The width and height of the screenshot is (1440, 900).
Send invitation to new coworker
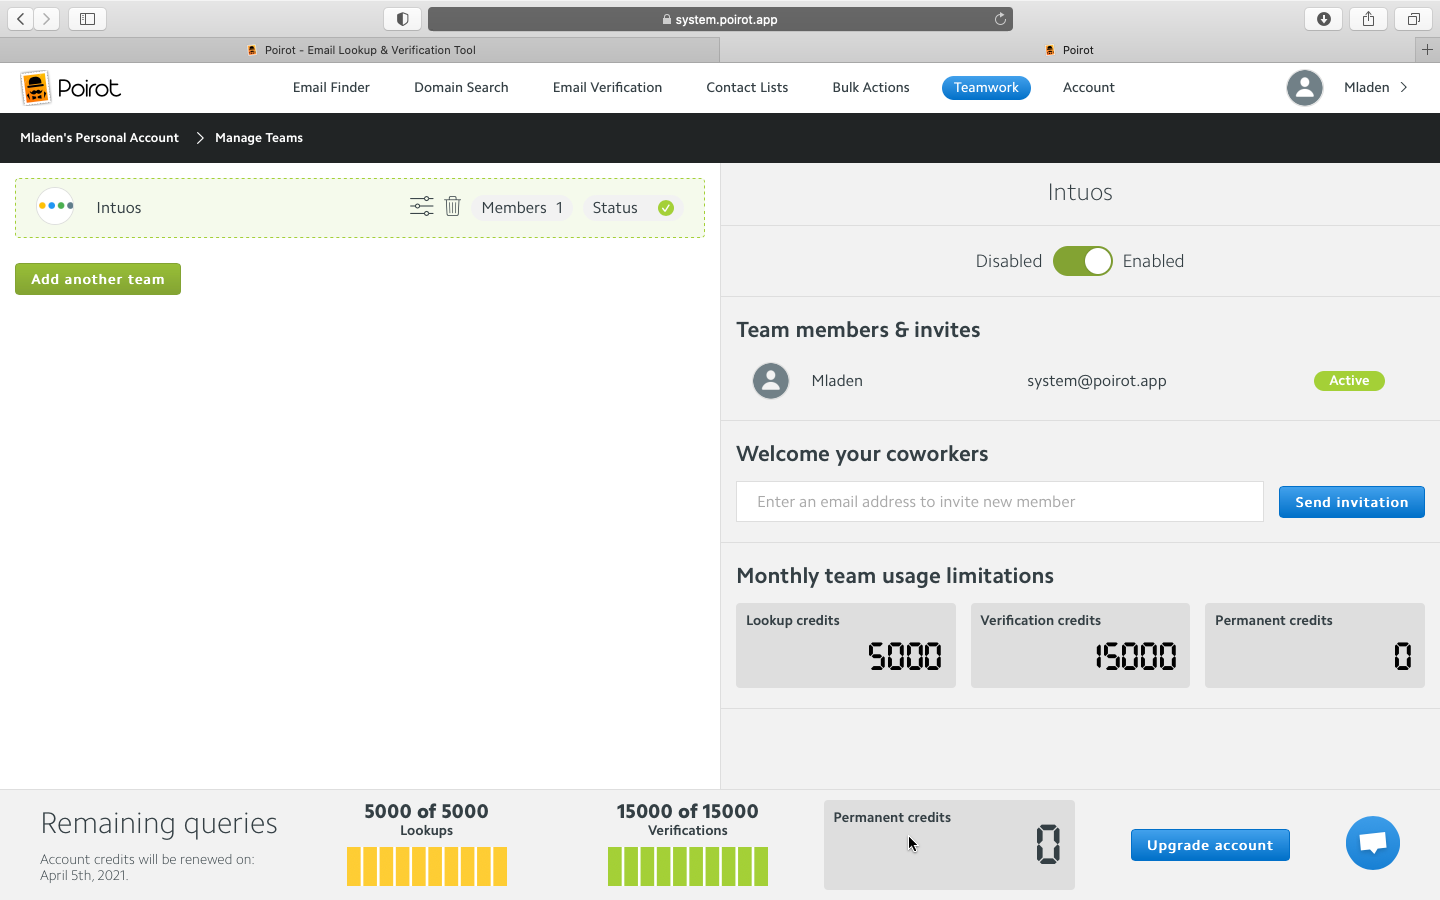[1351, 502]
